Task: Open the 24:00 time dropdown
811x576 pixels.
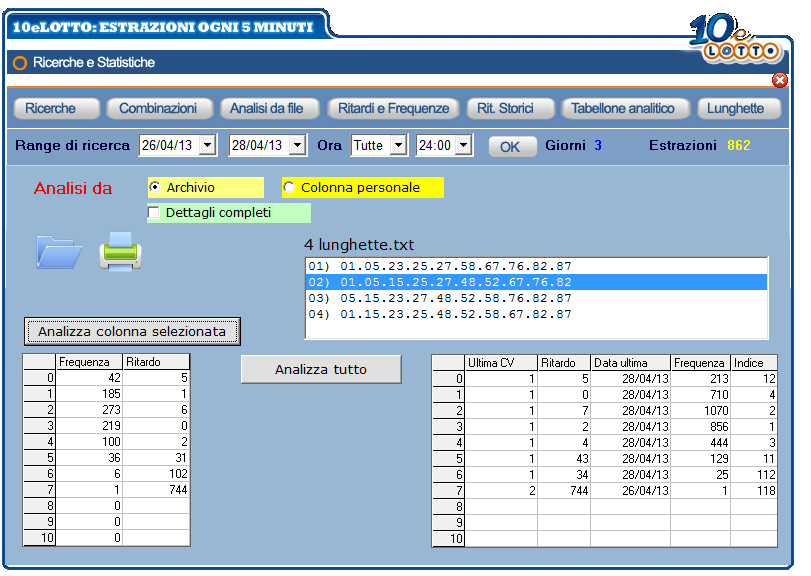Action: 464,145
